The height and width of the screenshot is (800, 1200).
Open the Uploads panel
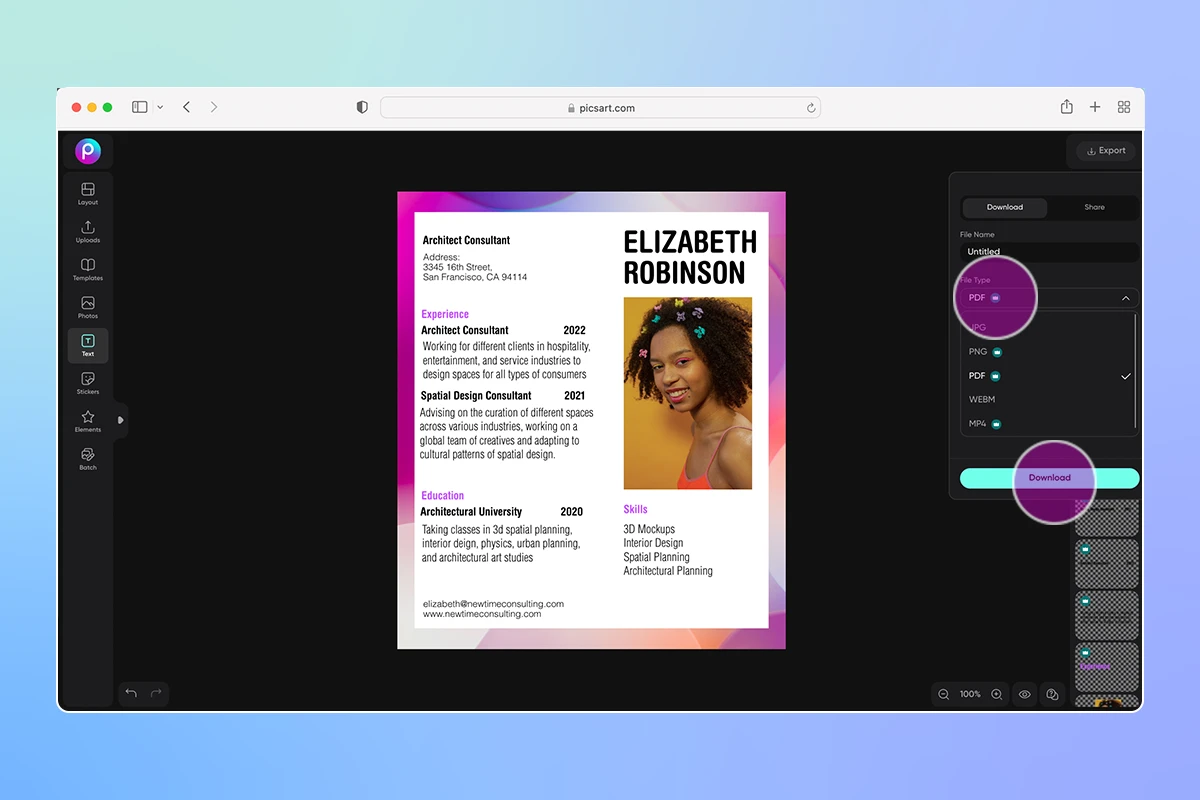click(x=87, y=231)
